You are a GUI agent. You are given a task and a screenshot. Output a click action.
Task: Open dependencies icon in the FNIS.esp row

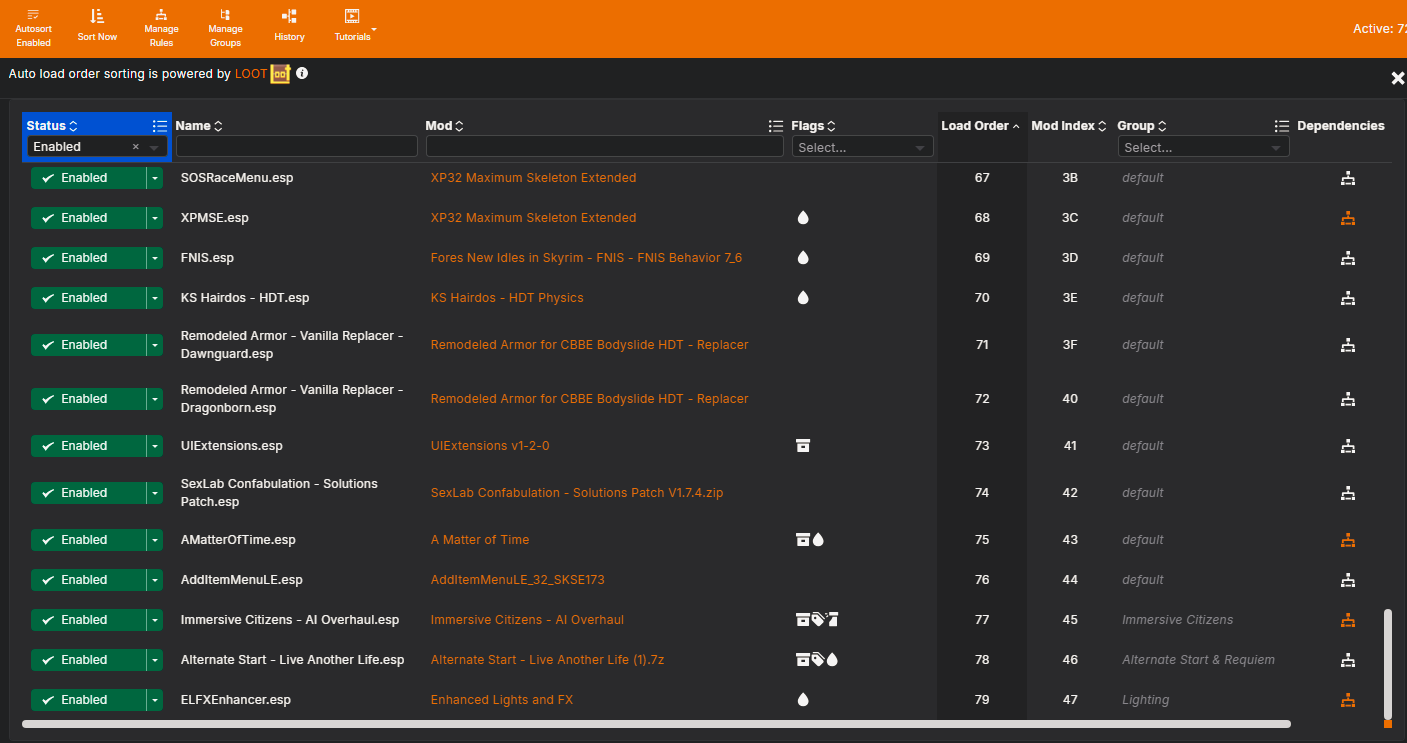[1347, 258]
